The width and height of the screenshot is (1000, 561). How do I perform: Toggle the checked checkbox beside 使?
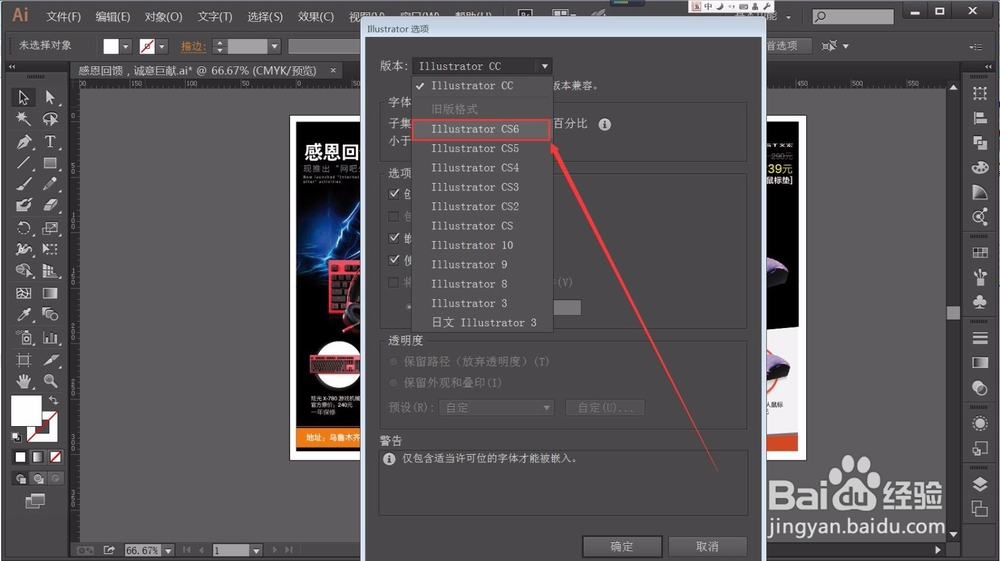pyautogui.click(x=394, y=259)
